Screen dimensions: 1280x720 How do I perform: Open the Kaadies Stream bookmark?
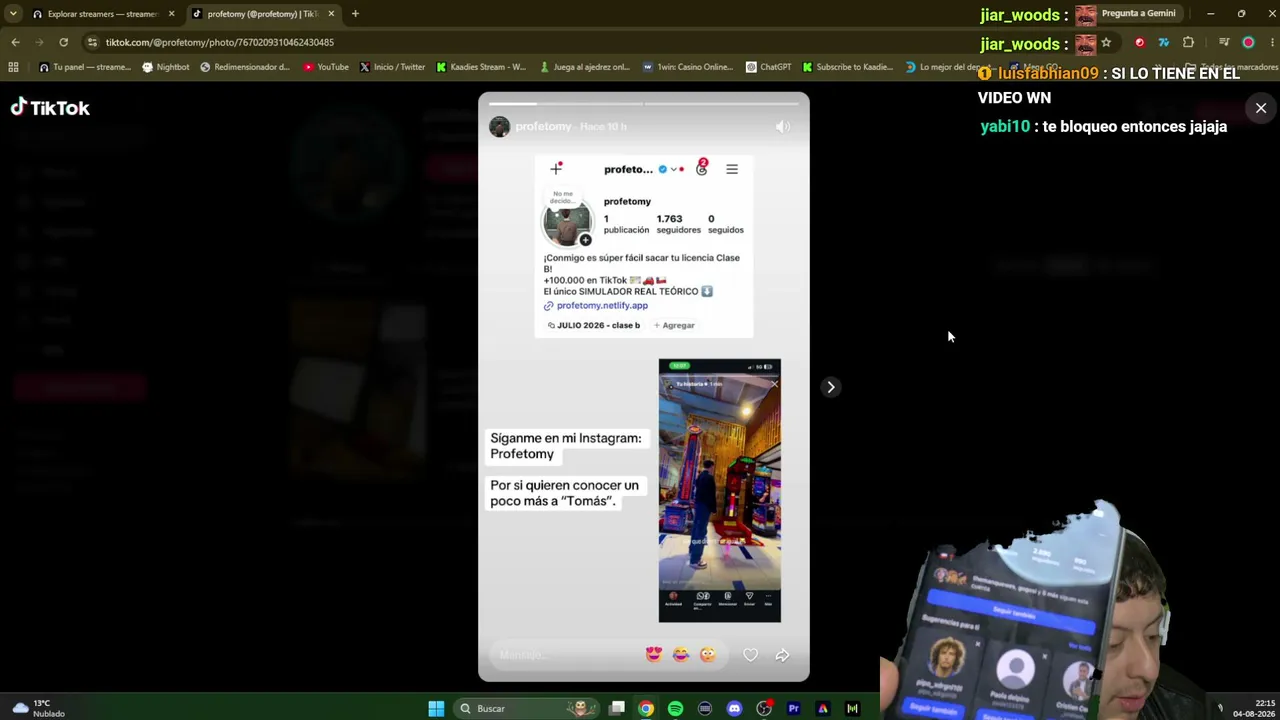tap(481, 67)
